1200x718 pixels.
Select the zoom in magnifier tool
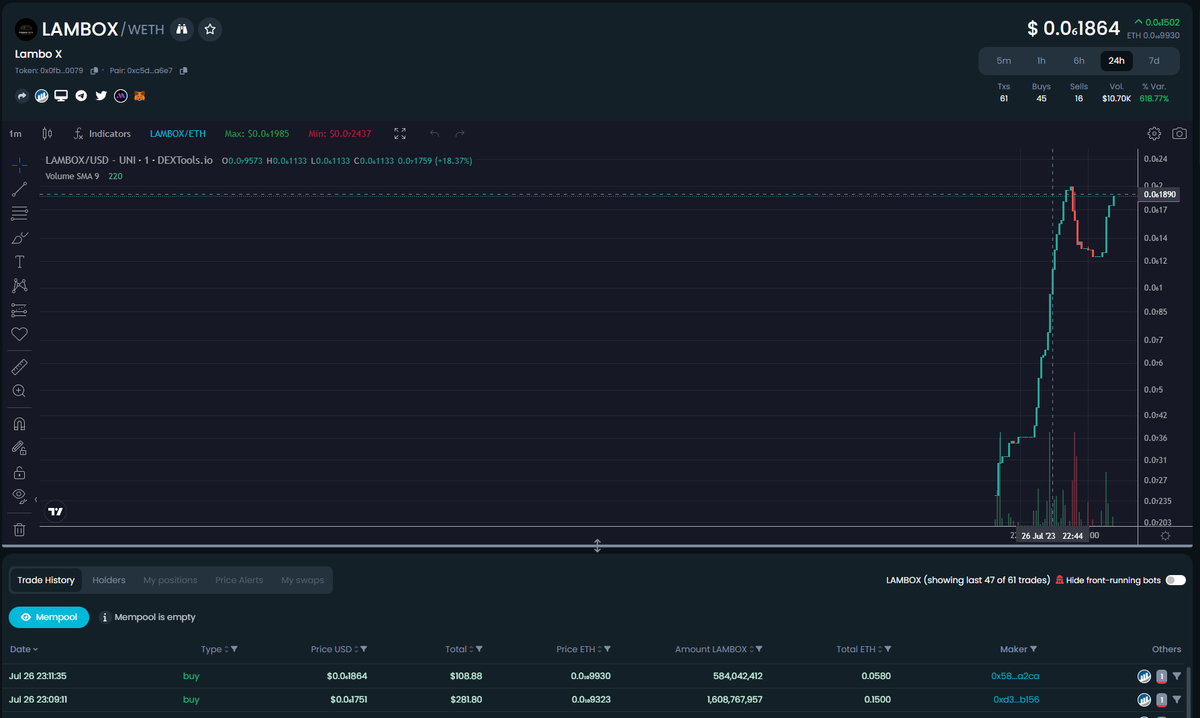point(19,391)
